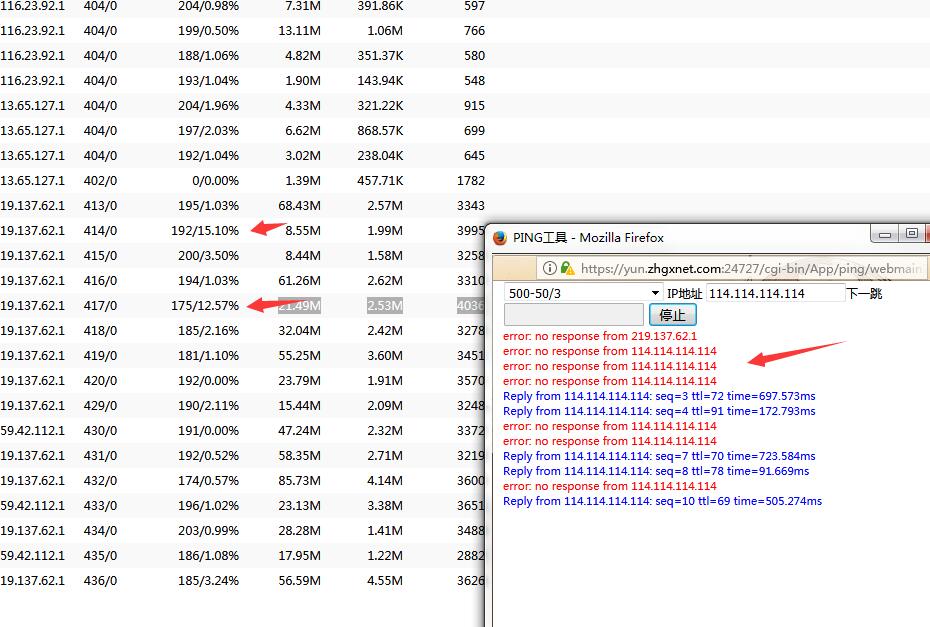Maximize the PING tool Firefox window
The image size is (930, 627).
pyautogui.click(x=911, y=234)
